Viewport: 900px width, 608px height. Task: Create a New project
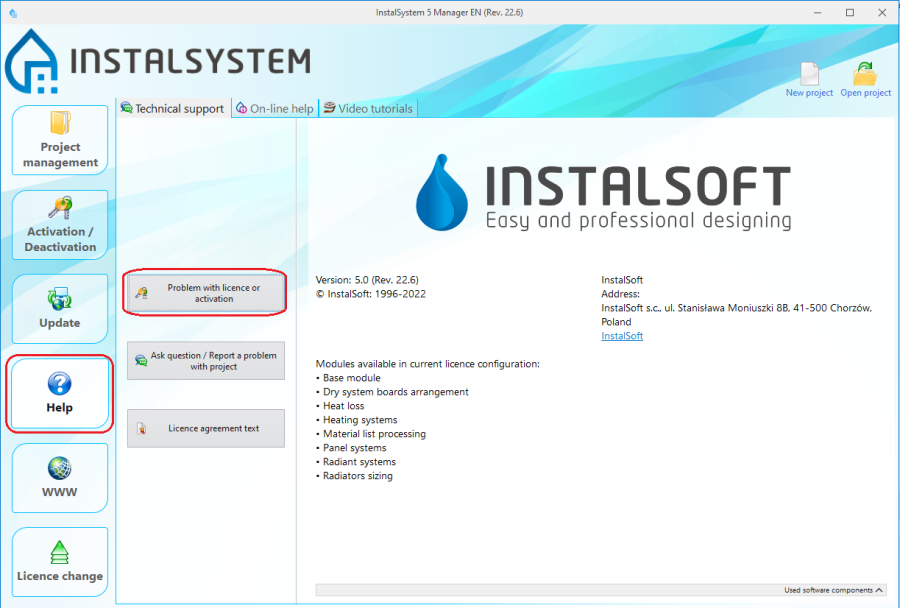pos(809,80)
